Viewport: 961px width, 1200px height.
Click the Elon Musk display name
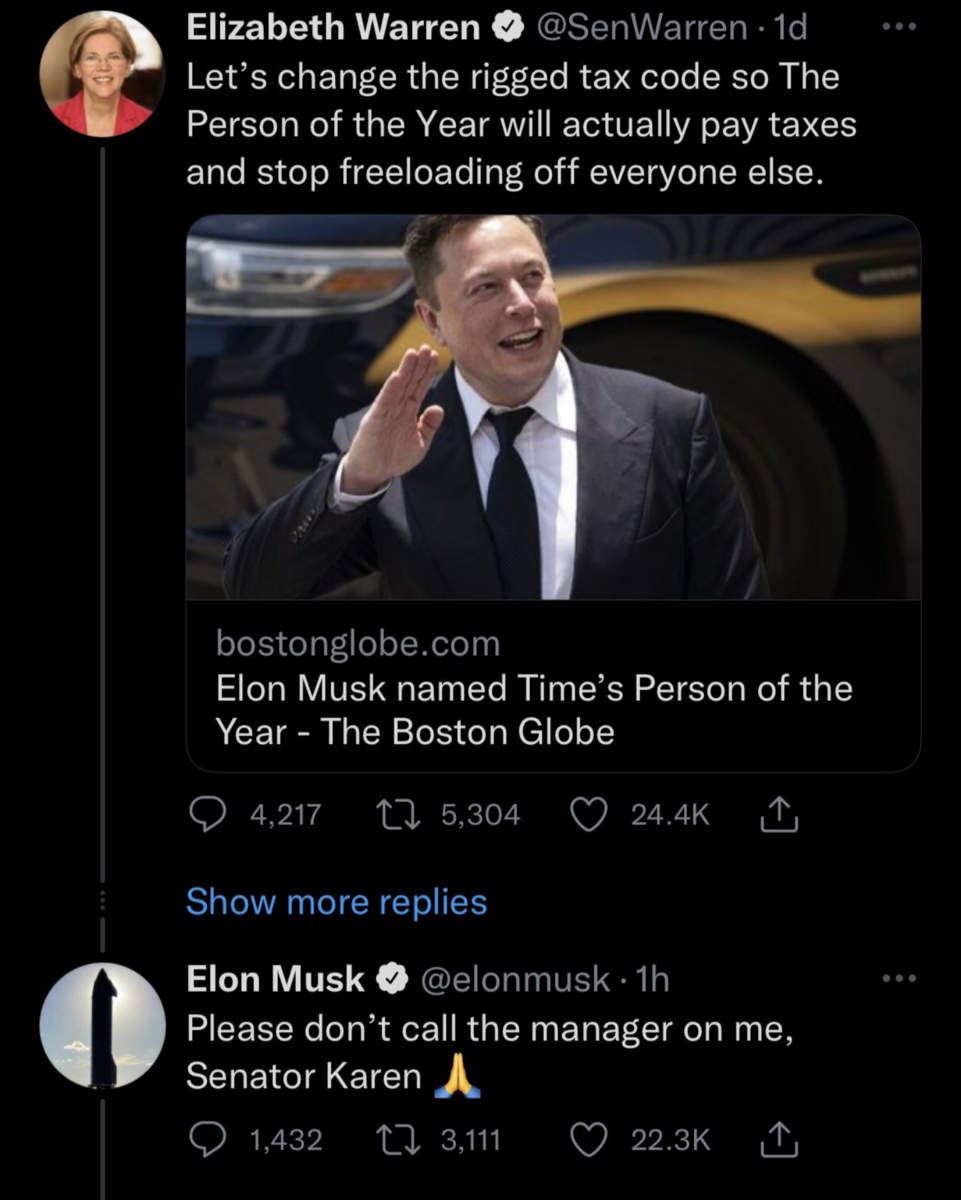pyautogui.click(x=275, y=979)
